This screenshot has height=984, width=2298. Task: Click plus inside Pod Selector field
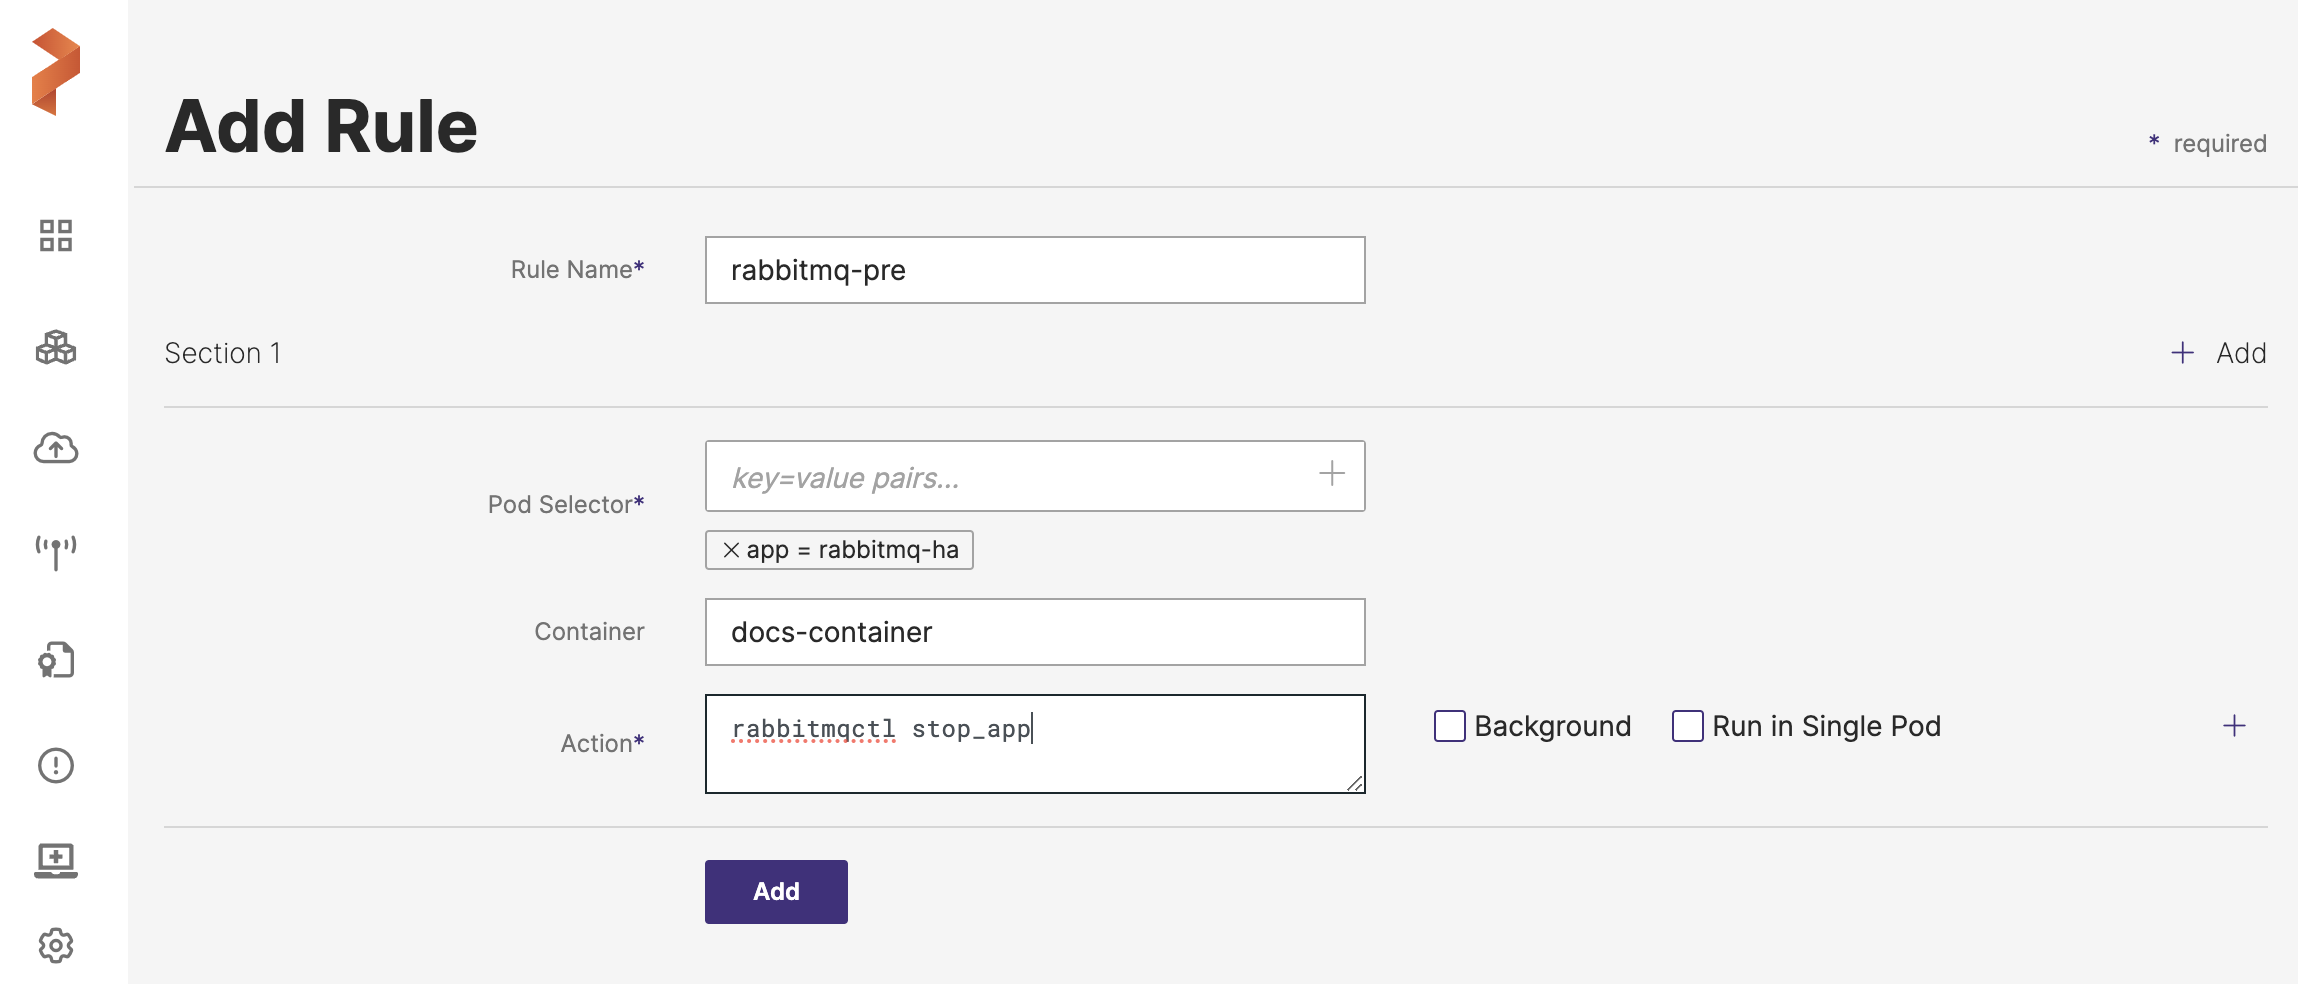[x=1331, y=474]
